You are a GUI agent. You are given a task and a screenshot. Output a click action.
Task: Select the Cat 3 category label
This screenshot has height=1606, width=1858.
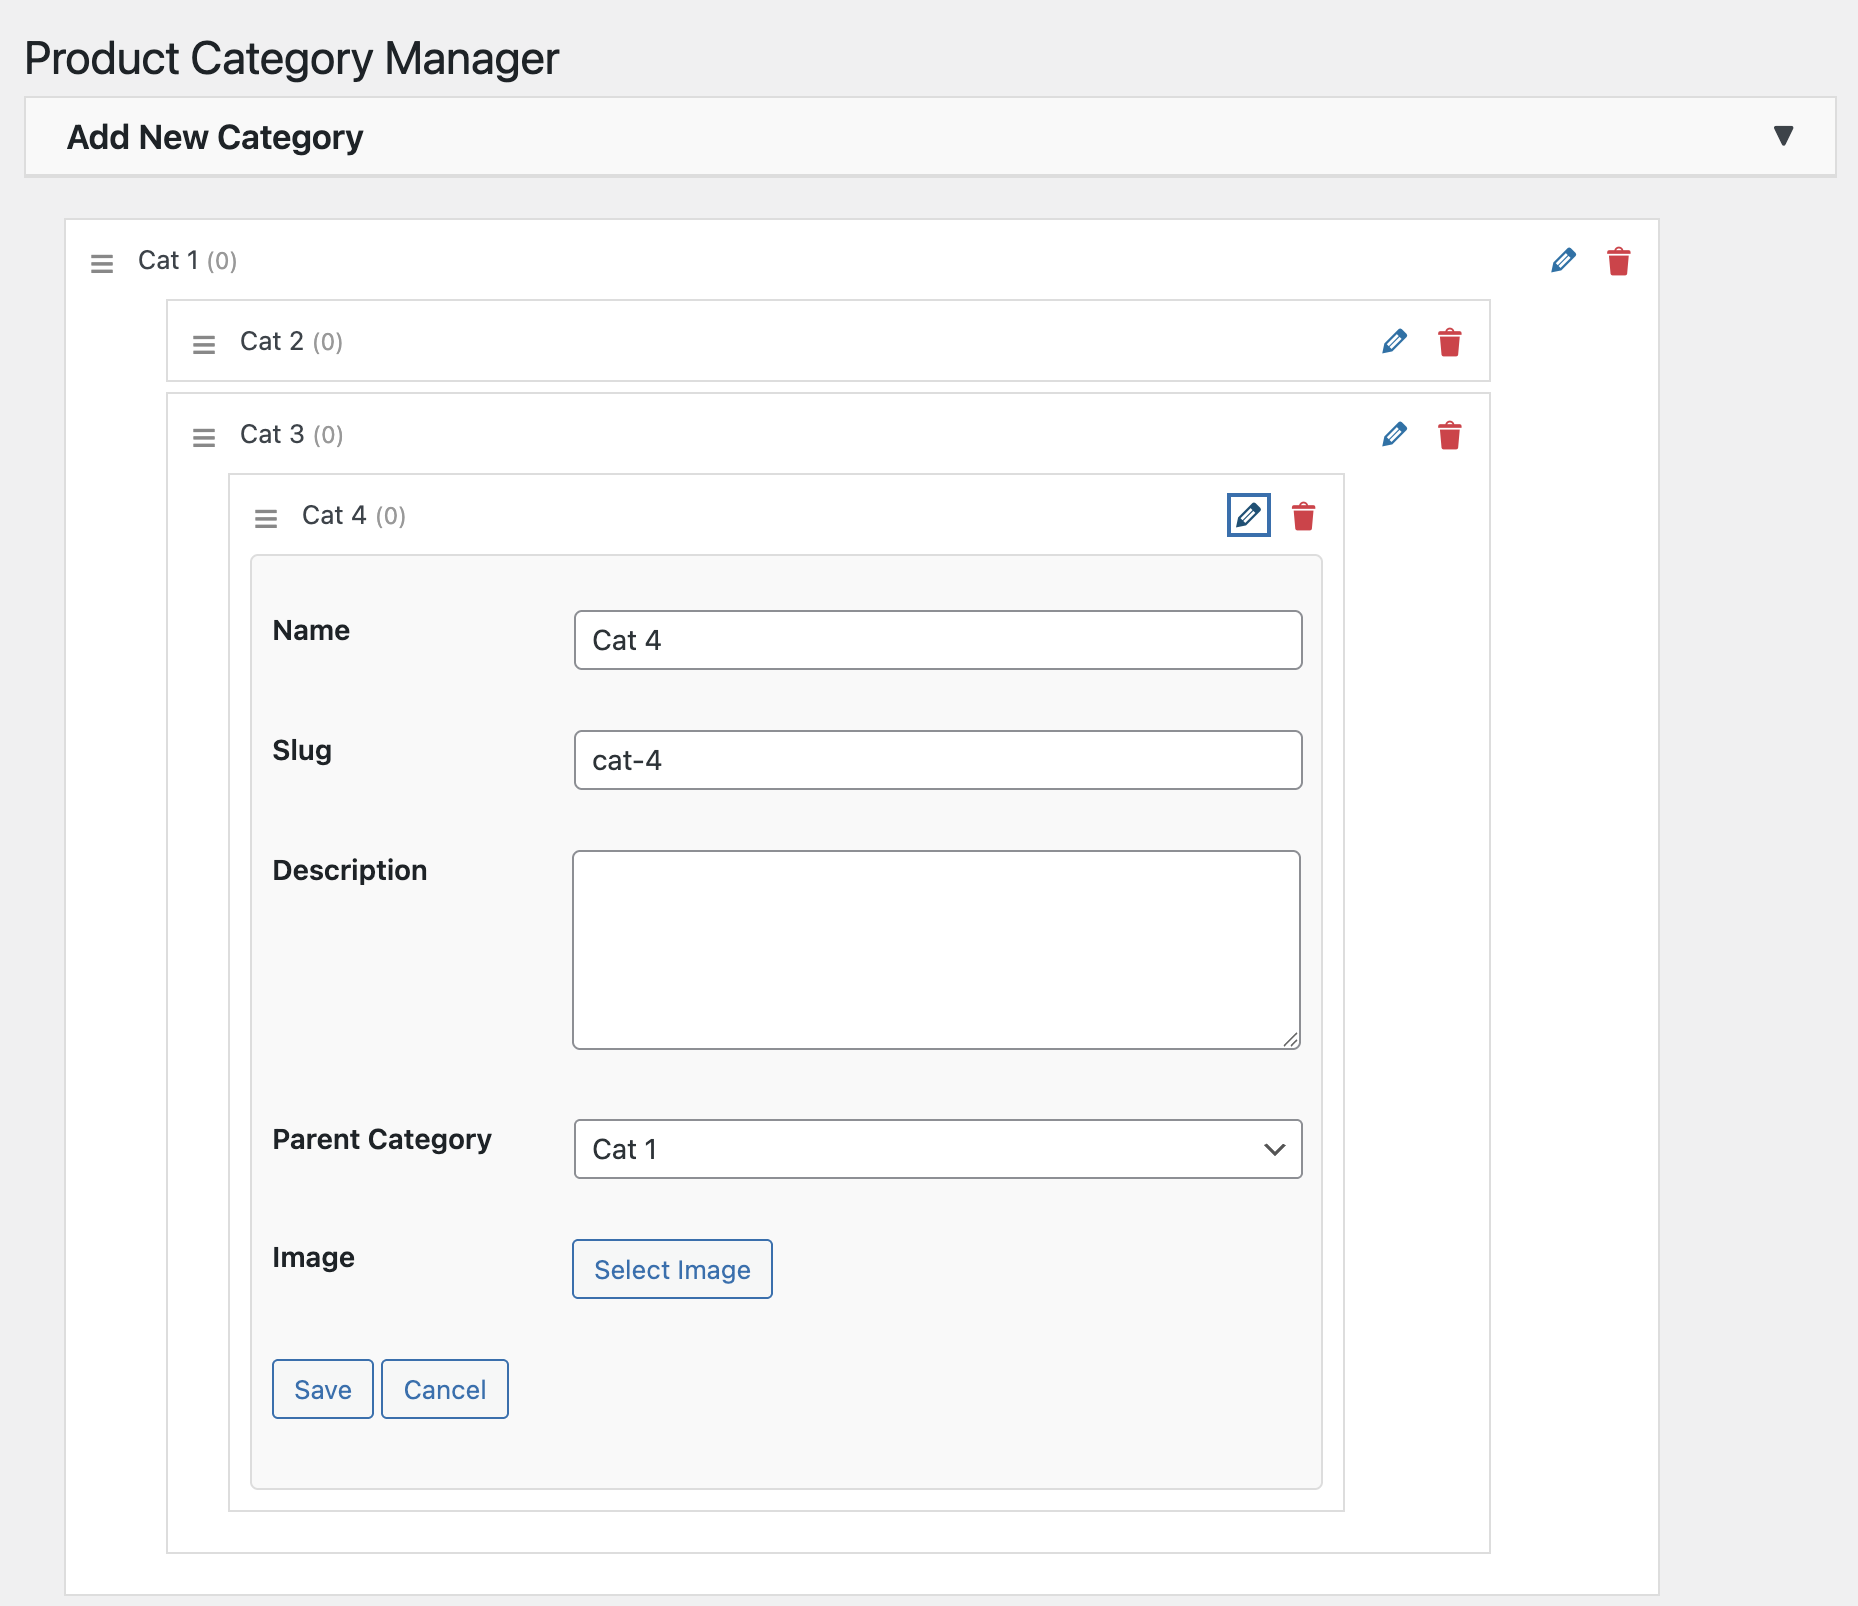point(272,435)
